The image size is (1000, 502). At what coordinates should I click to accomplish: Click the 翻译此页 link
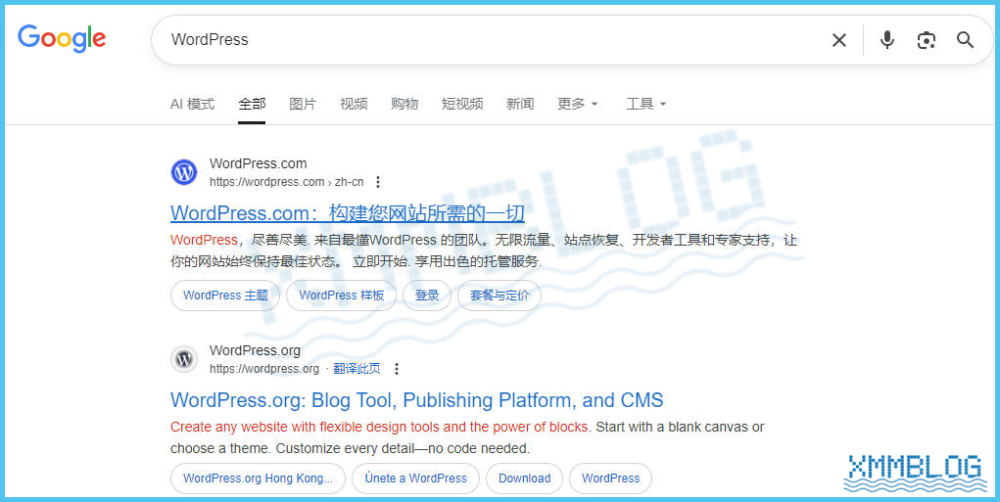point(357,369)
